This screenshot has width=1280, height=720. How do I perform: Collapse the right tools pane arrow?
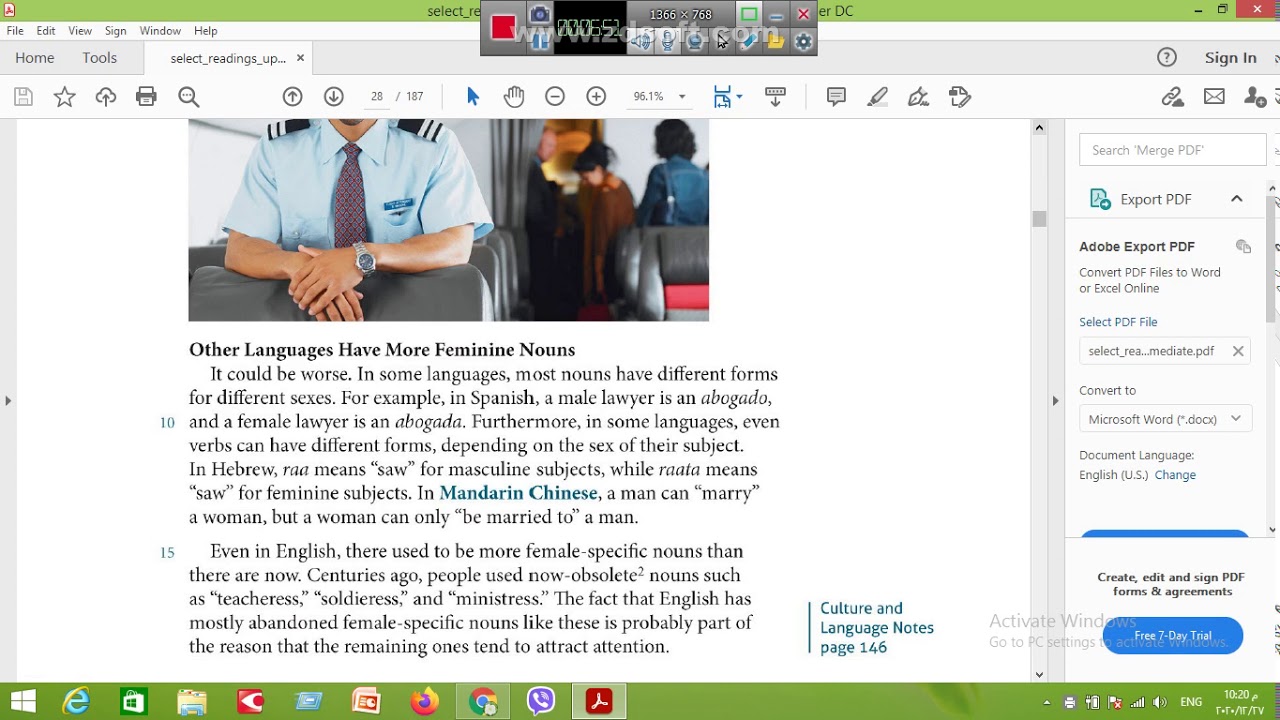[x=1055, y=401]
